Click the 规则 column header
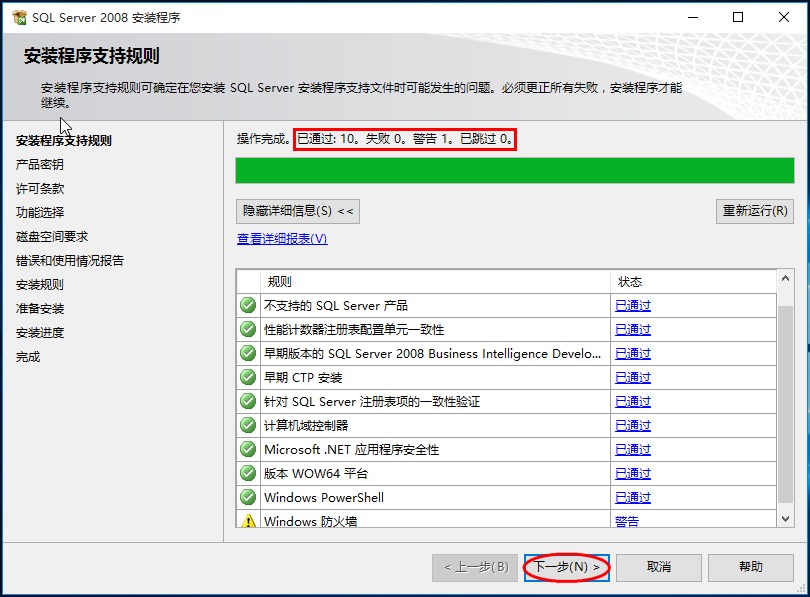 [x=435, y=281]
